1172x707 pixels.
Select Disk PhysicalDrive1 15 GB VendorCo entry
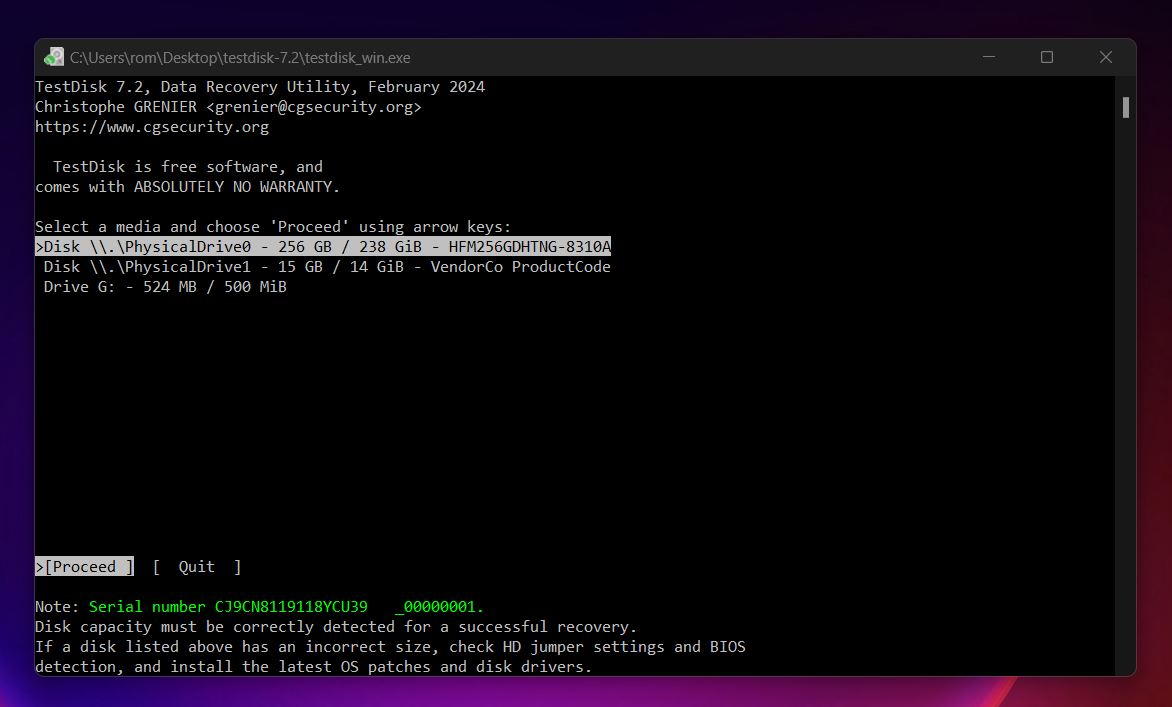point(327,267)
